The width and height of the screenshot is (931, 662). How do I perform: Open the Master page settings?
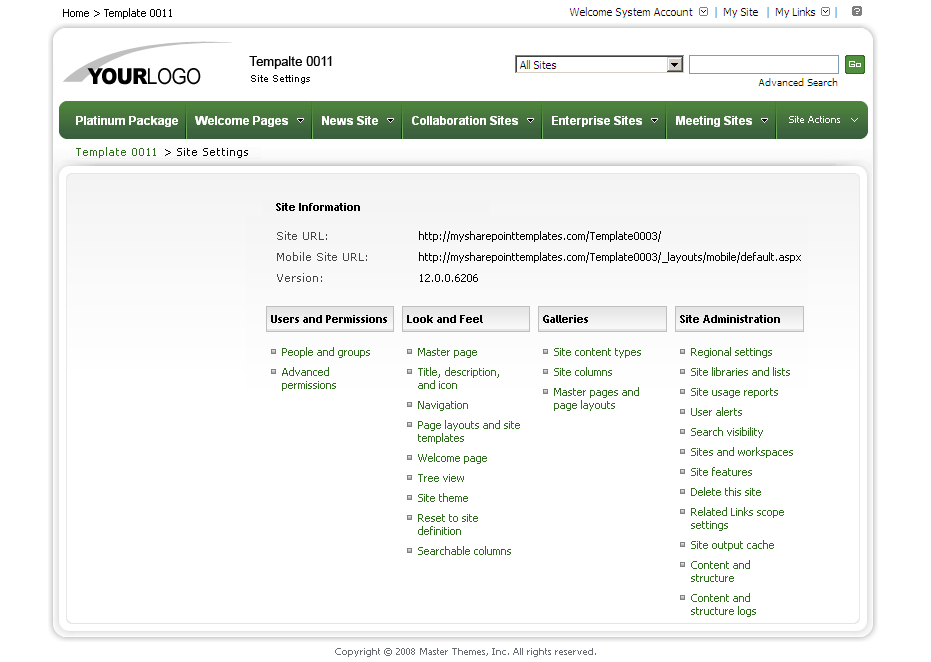445,352
